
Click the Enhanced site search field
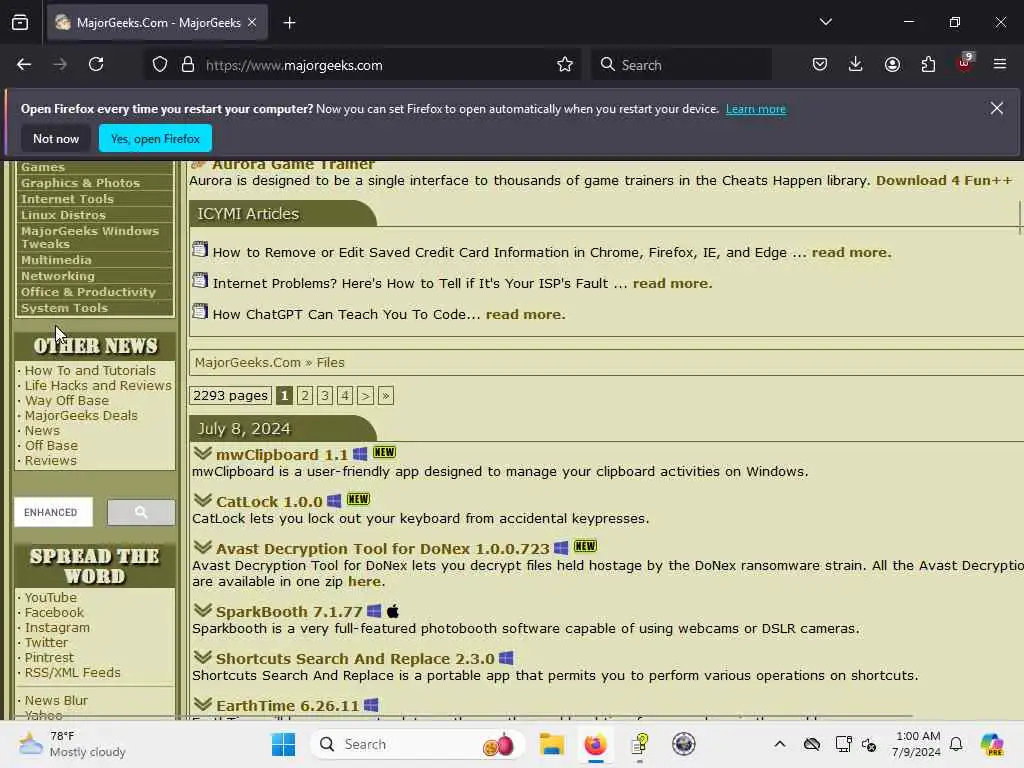[x=54, y=512]
